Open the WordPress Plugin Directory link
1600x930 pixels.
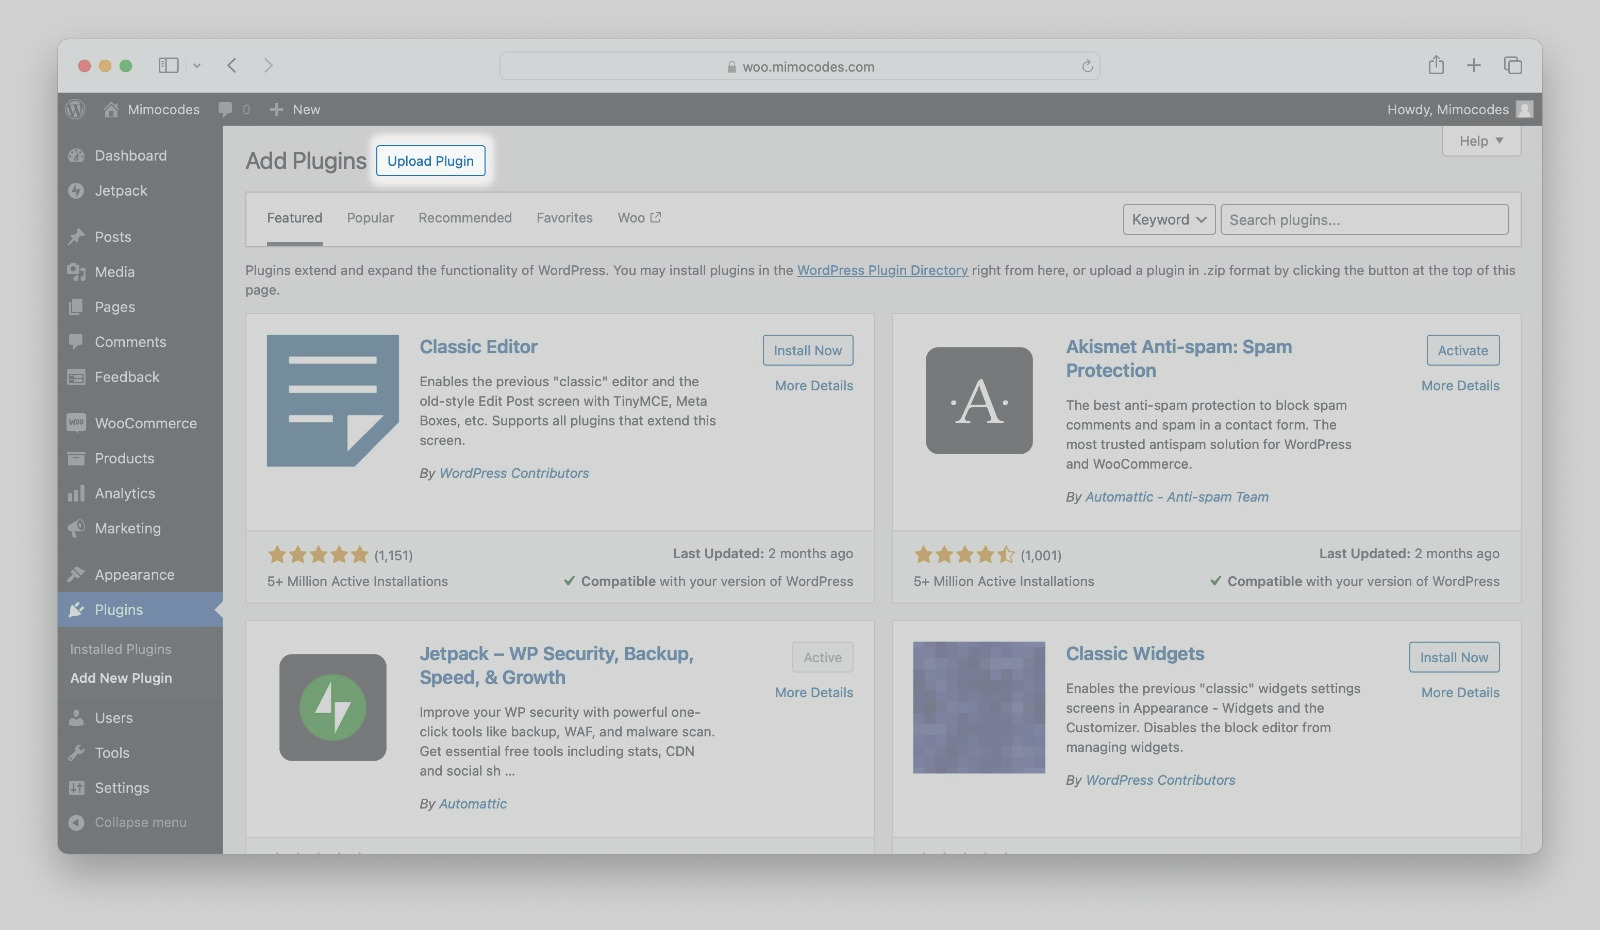coord(882,270)
